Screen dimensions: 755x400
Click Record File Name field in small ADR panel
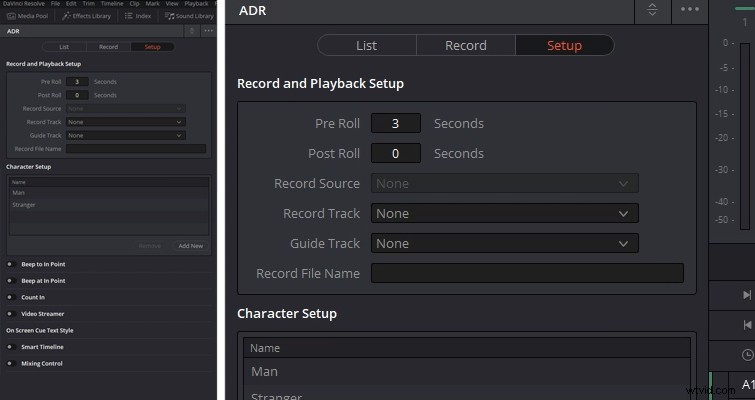pos(136,149)
